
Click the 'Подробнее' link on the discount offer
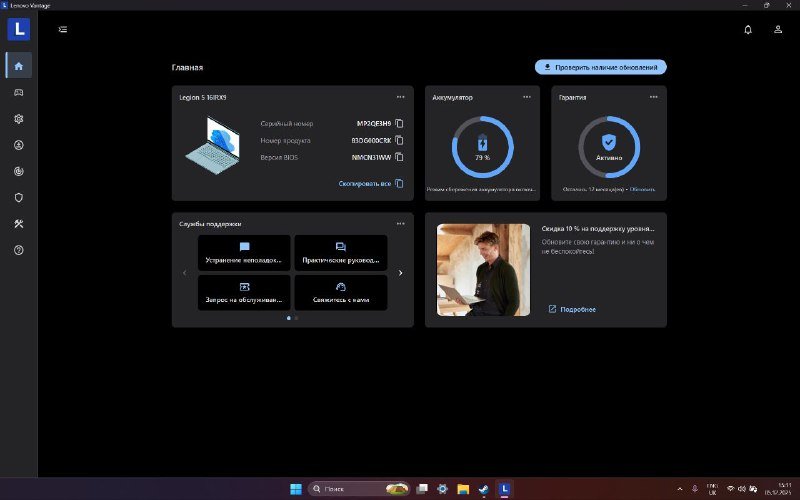pos(572,309)
